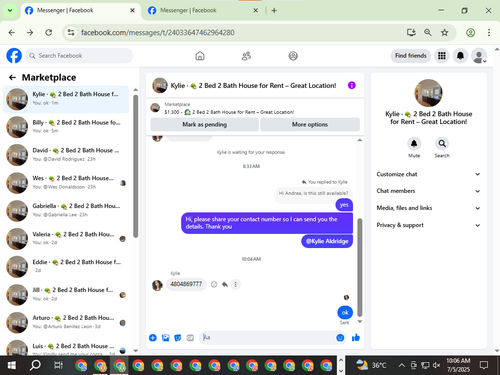Image resolution: width=500 pixels, height=375 pixels.
Task: Switch to second Messenger browser tab
Action: pyautogui.click(x=202, y=11)
